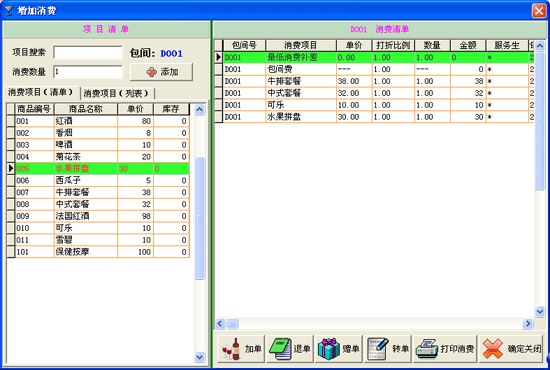Image resolution: width=550 pixels, height=370 pixels.
Task: Click the 数量 column header
Action: coord(432,45)
